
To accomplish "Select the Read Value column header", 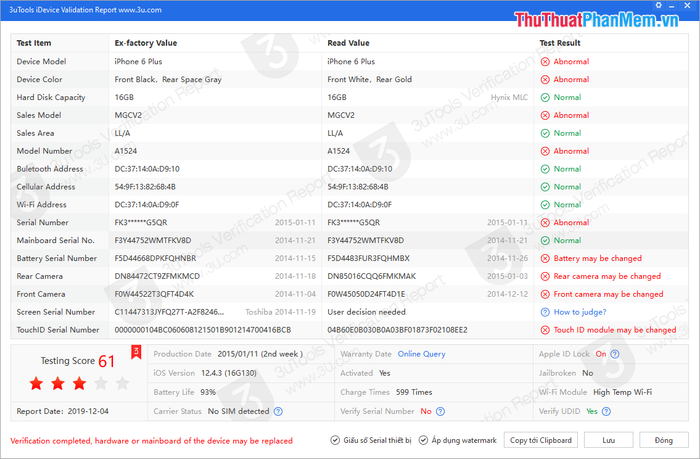I will pos(348,43).
